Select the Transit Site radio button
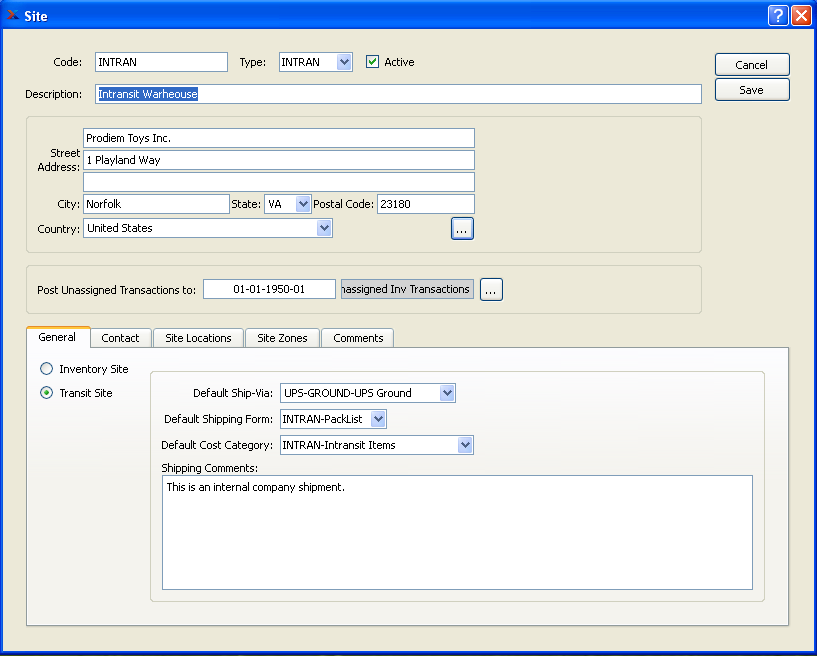The width and height of the screenshot is (817, 656). coord(46,393)
